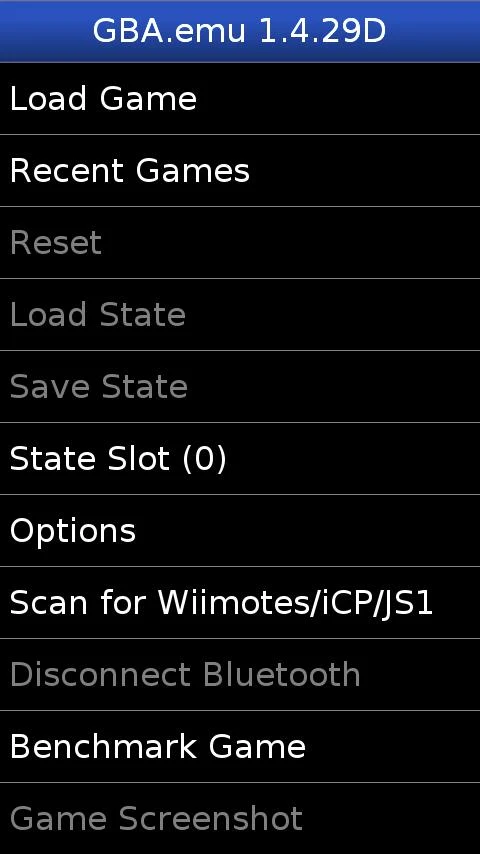Select the Game Screenshot entry
The height and width of the screenshot is (854, 480).
point(240,818)
